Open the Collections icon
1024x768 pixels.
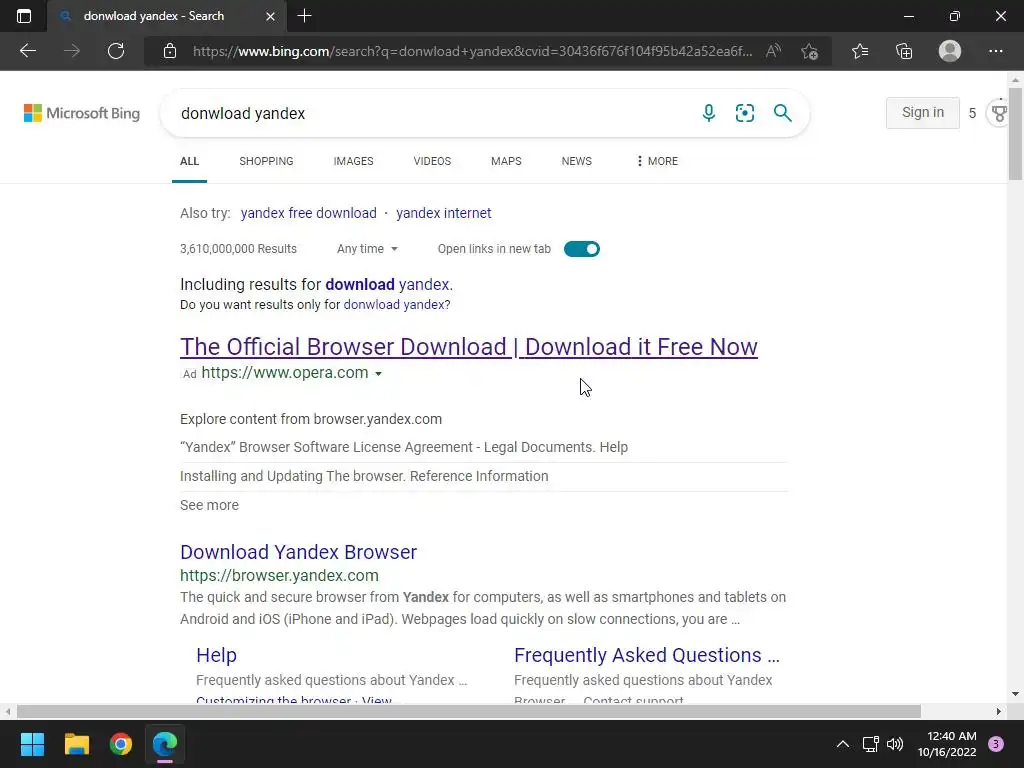[904, 51]
